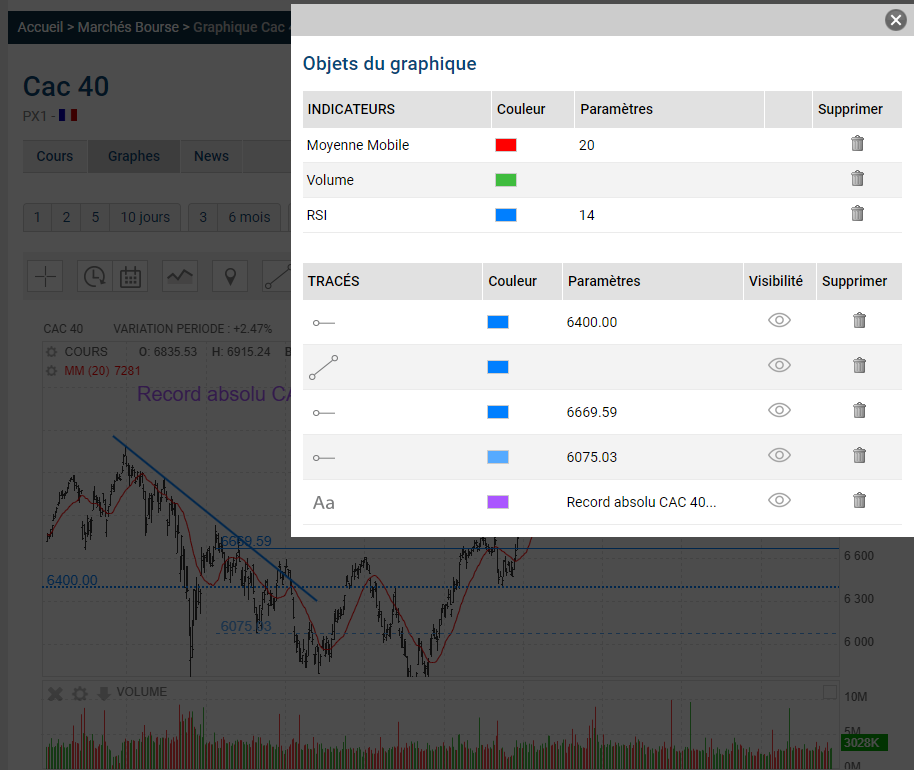This screenshot has height=770, width=914.
Task: Select the location pin marker tool
Action: 230,276
